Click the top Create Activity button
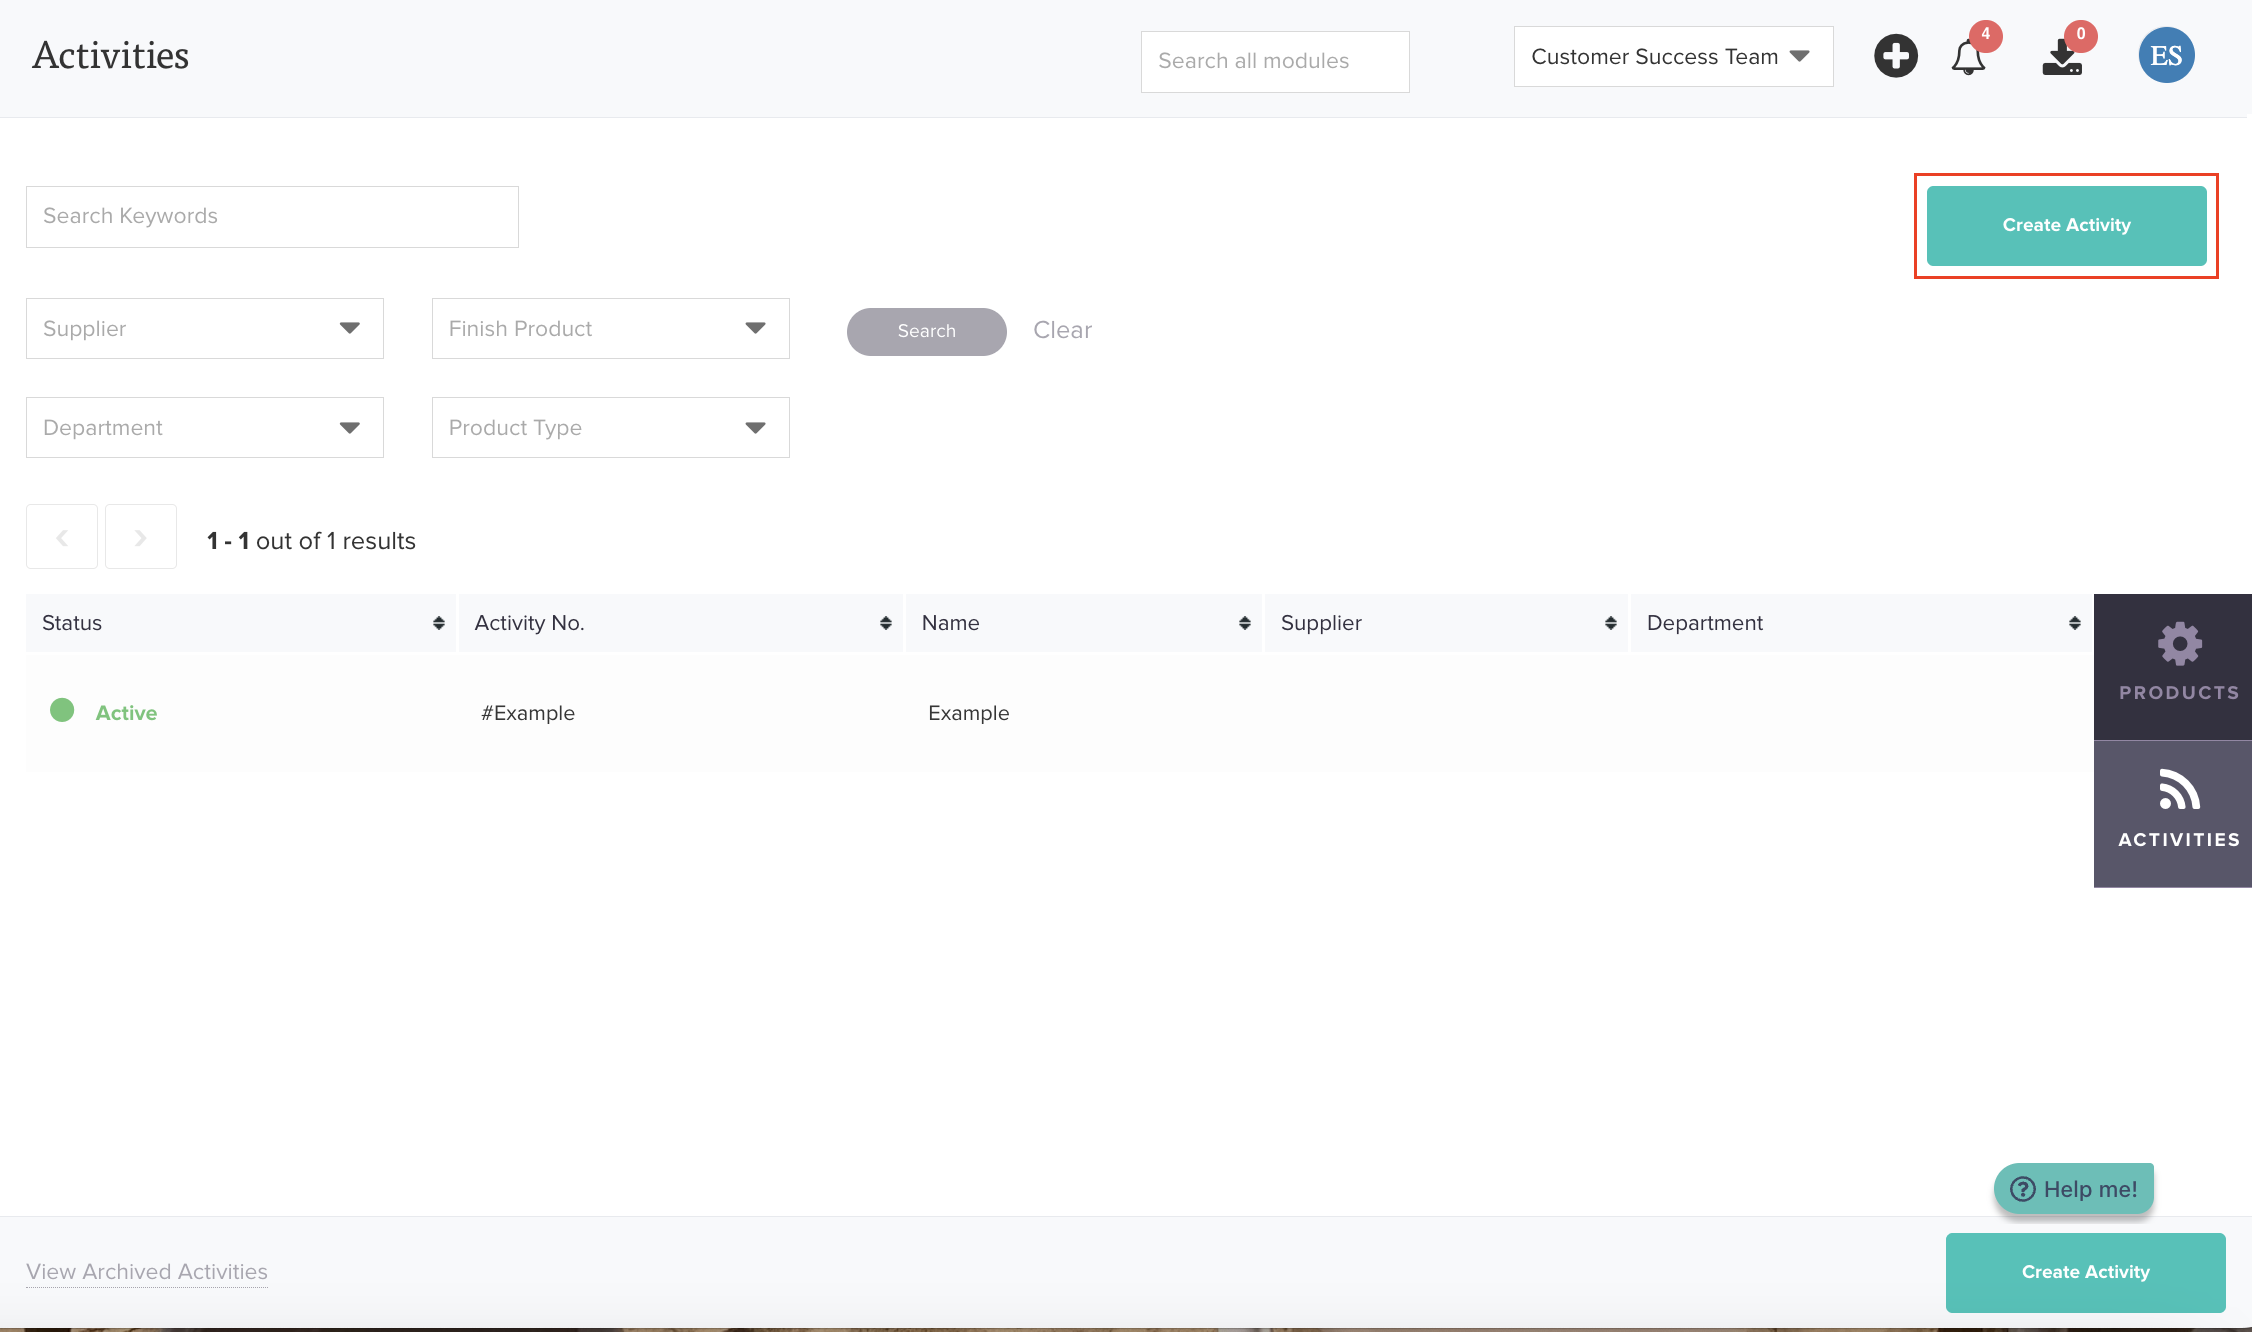 (2066, 226)
